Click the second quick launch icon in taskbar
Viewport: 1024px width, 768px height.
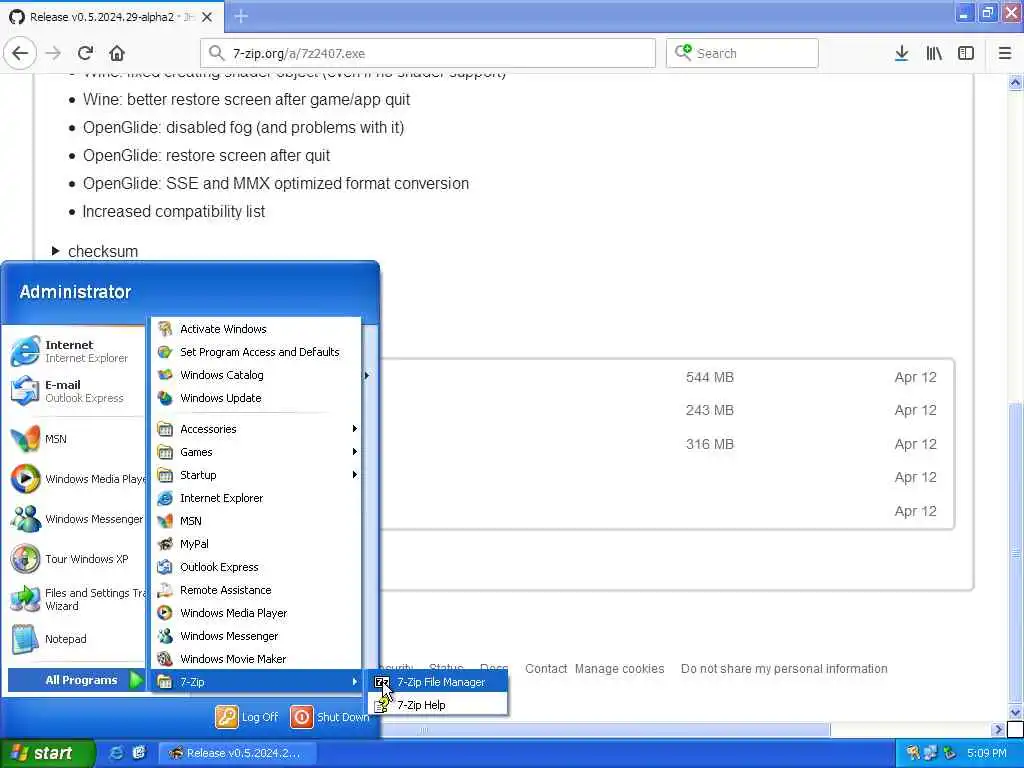pyautogui.click(x=139, y=753)
